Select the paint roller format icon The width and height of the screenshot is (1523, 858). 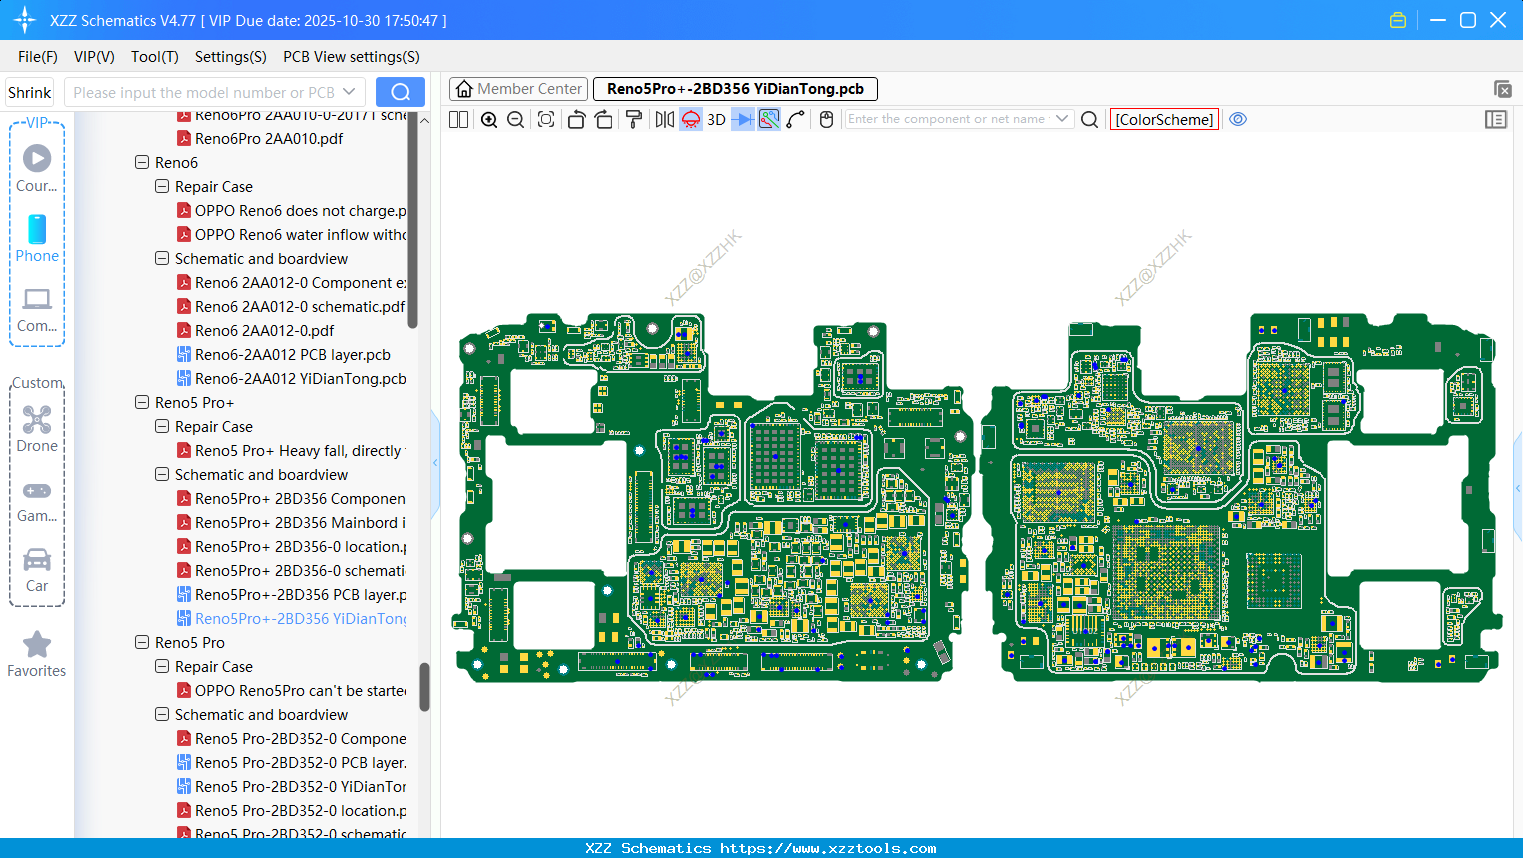tap(634, 120)
